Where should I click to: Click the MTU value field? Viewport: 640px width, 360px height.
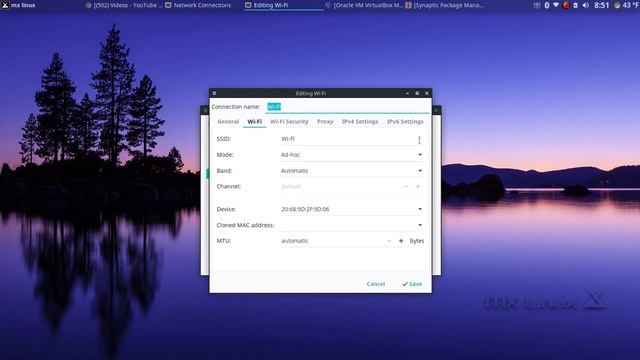[x=331, y=241]
